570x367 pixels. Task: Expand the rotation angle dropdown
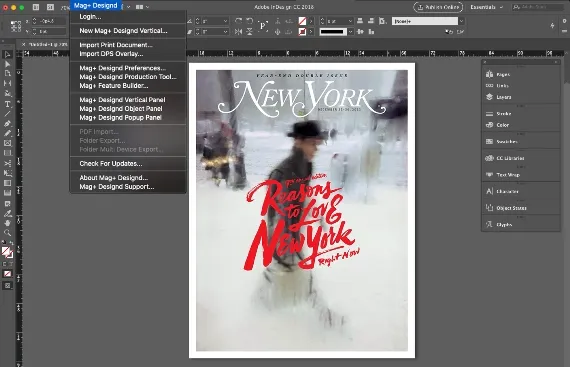(225, 21)
